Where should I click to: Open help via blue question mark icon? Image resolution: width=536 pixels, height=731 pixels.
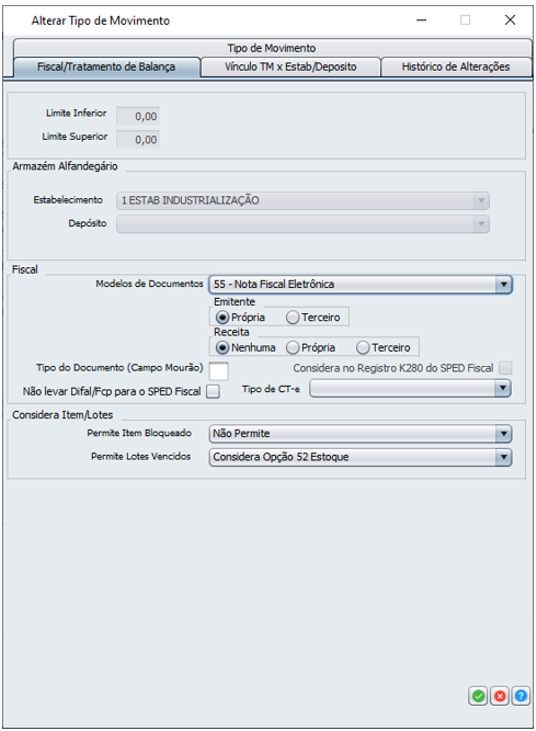[x=521, y=696]
